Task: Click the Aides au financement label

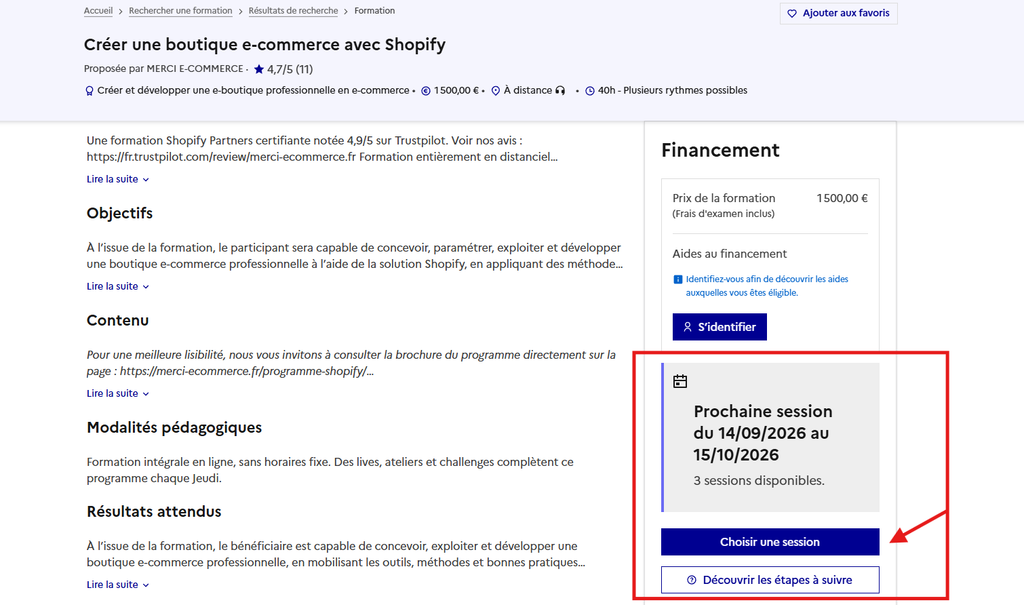Action: click(729, 253)
